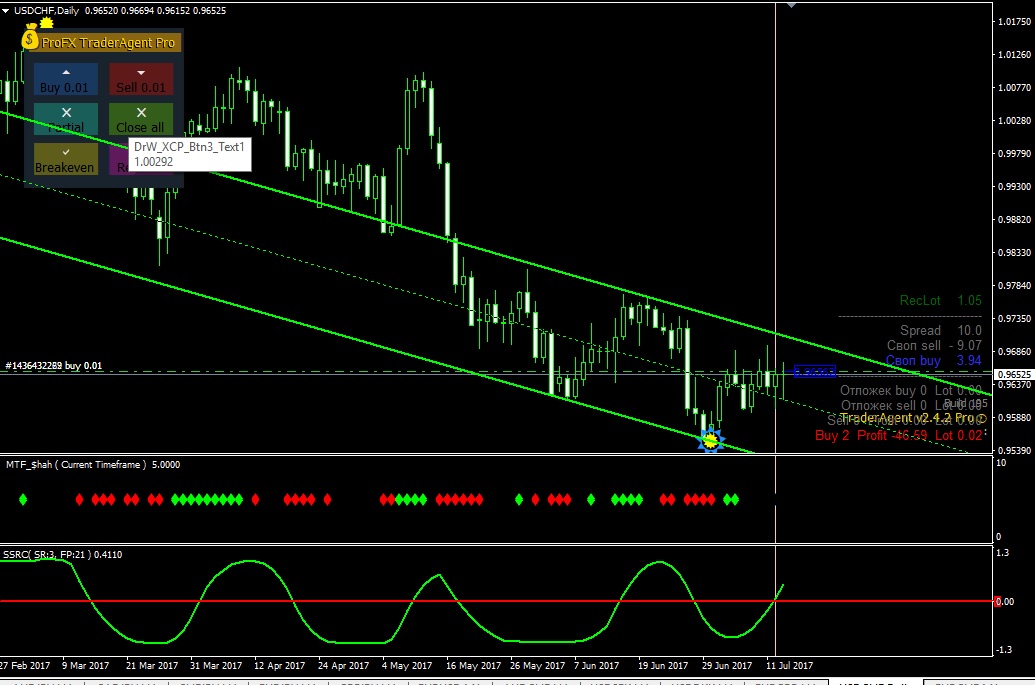Click the 1.01750 price scale label
The width and height of the screenshot is (1035, 685).
(x=1015, y=22)
